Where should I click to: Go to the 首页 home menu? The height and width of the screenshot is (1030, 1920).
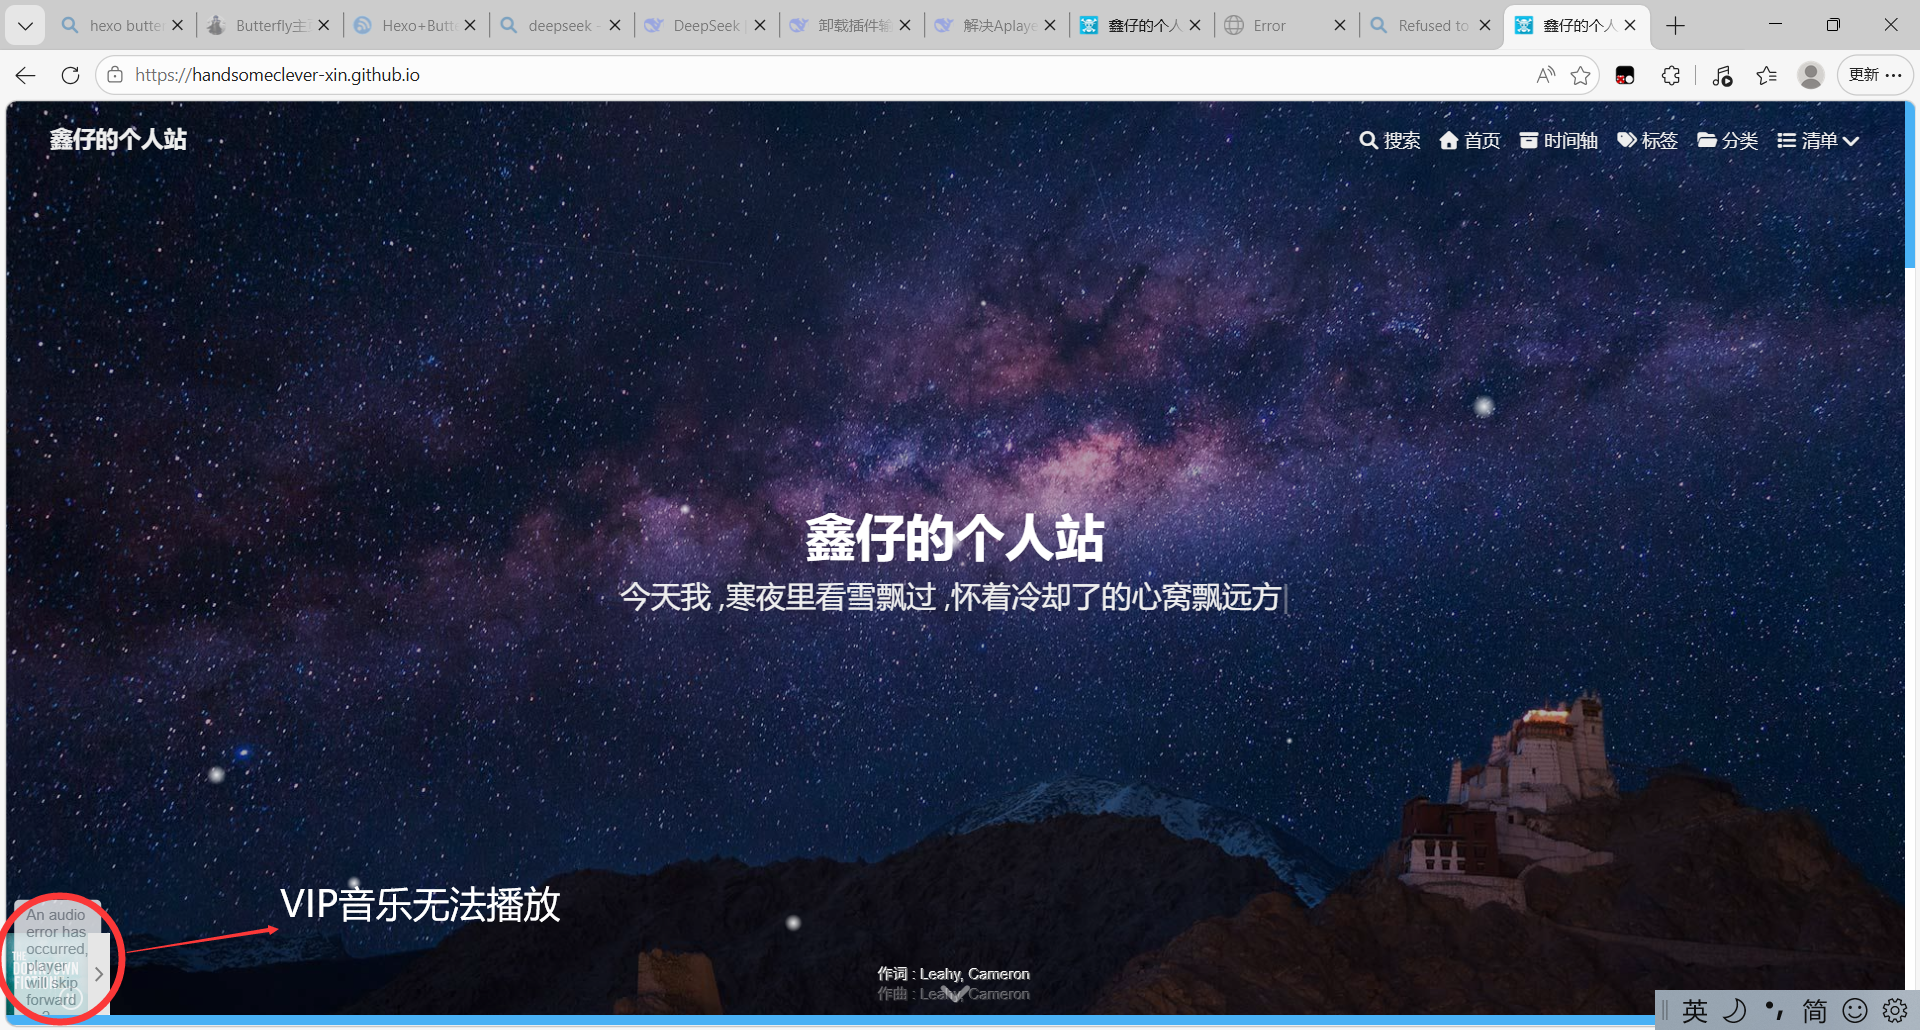pos(1470,141)
